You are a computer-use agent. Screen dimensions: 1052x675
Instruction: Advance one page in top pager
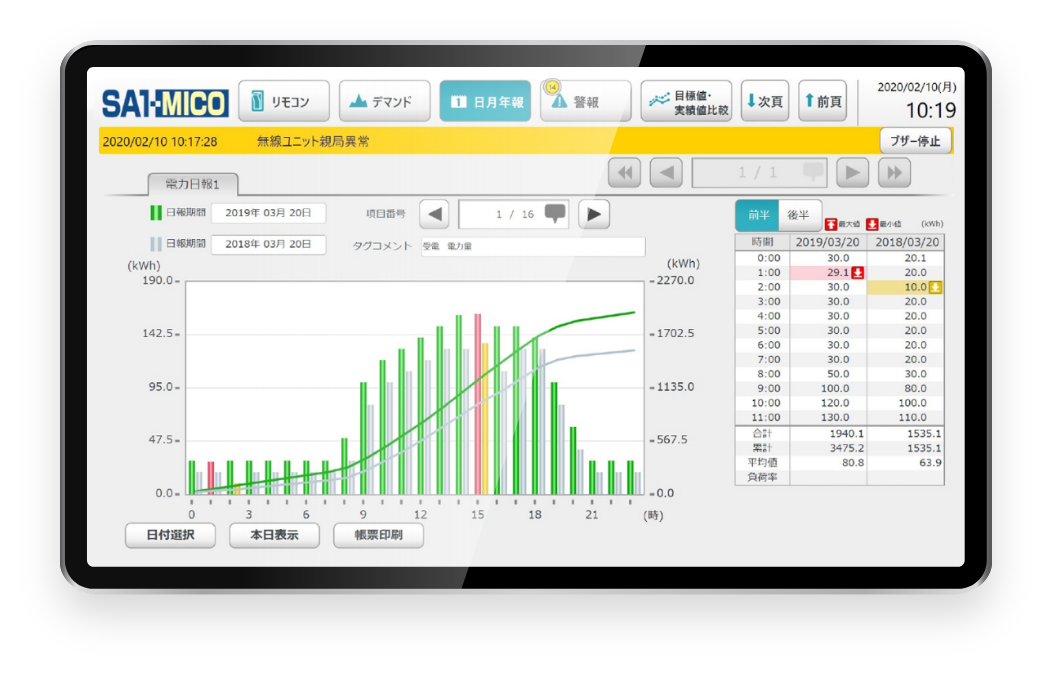(x=853, y=172)
